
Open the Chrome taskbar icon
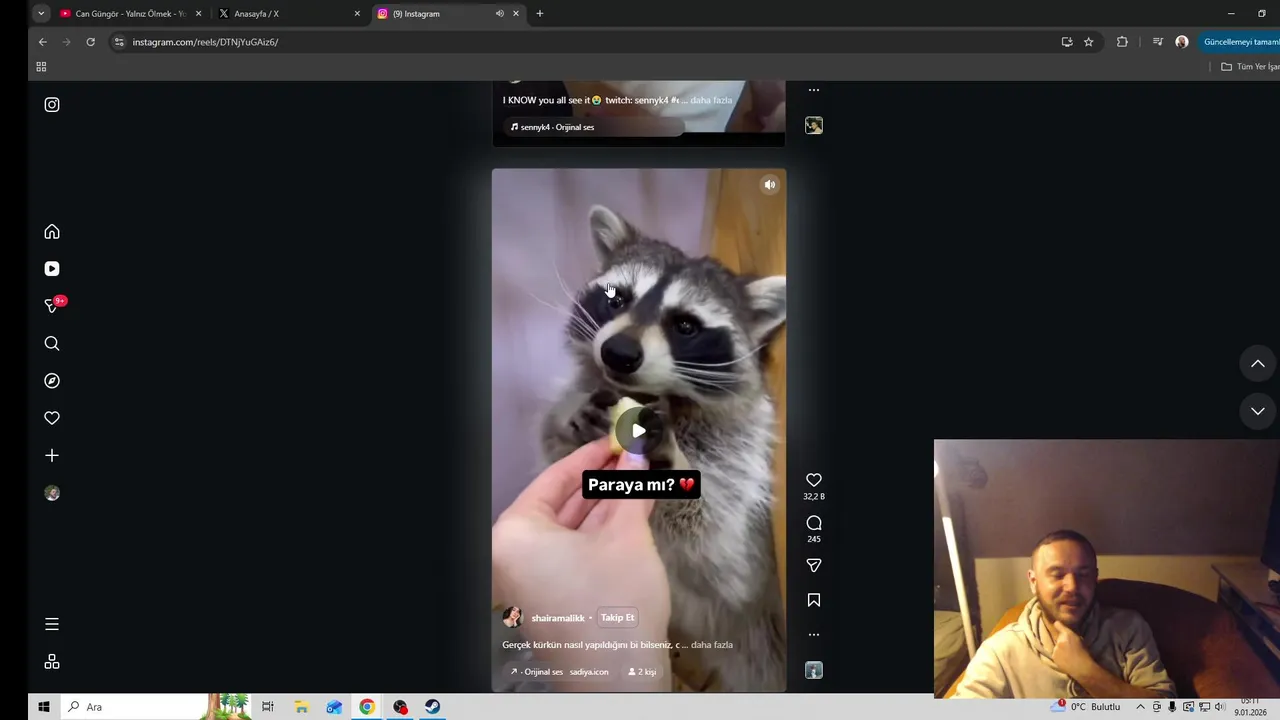367,707
